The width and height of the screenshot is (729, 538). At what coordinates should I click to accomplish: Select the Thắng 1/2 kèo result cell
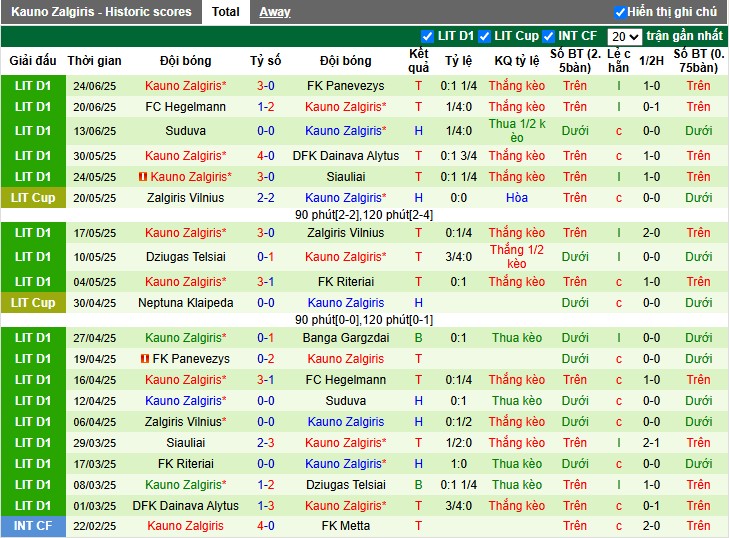pyautogui.click(x=517, y=257)
